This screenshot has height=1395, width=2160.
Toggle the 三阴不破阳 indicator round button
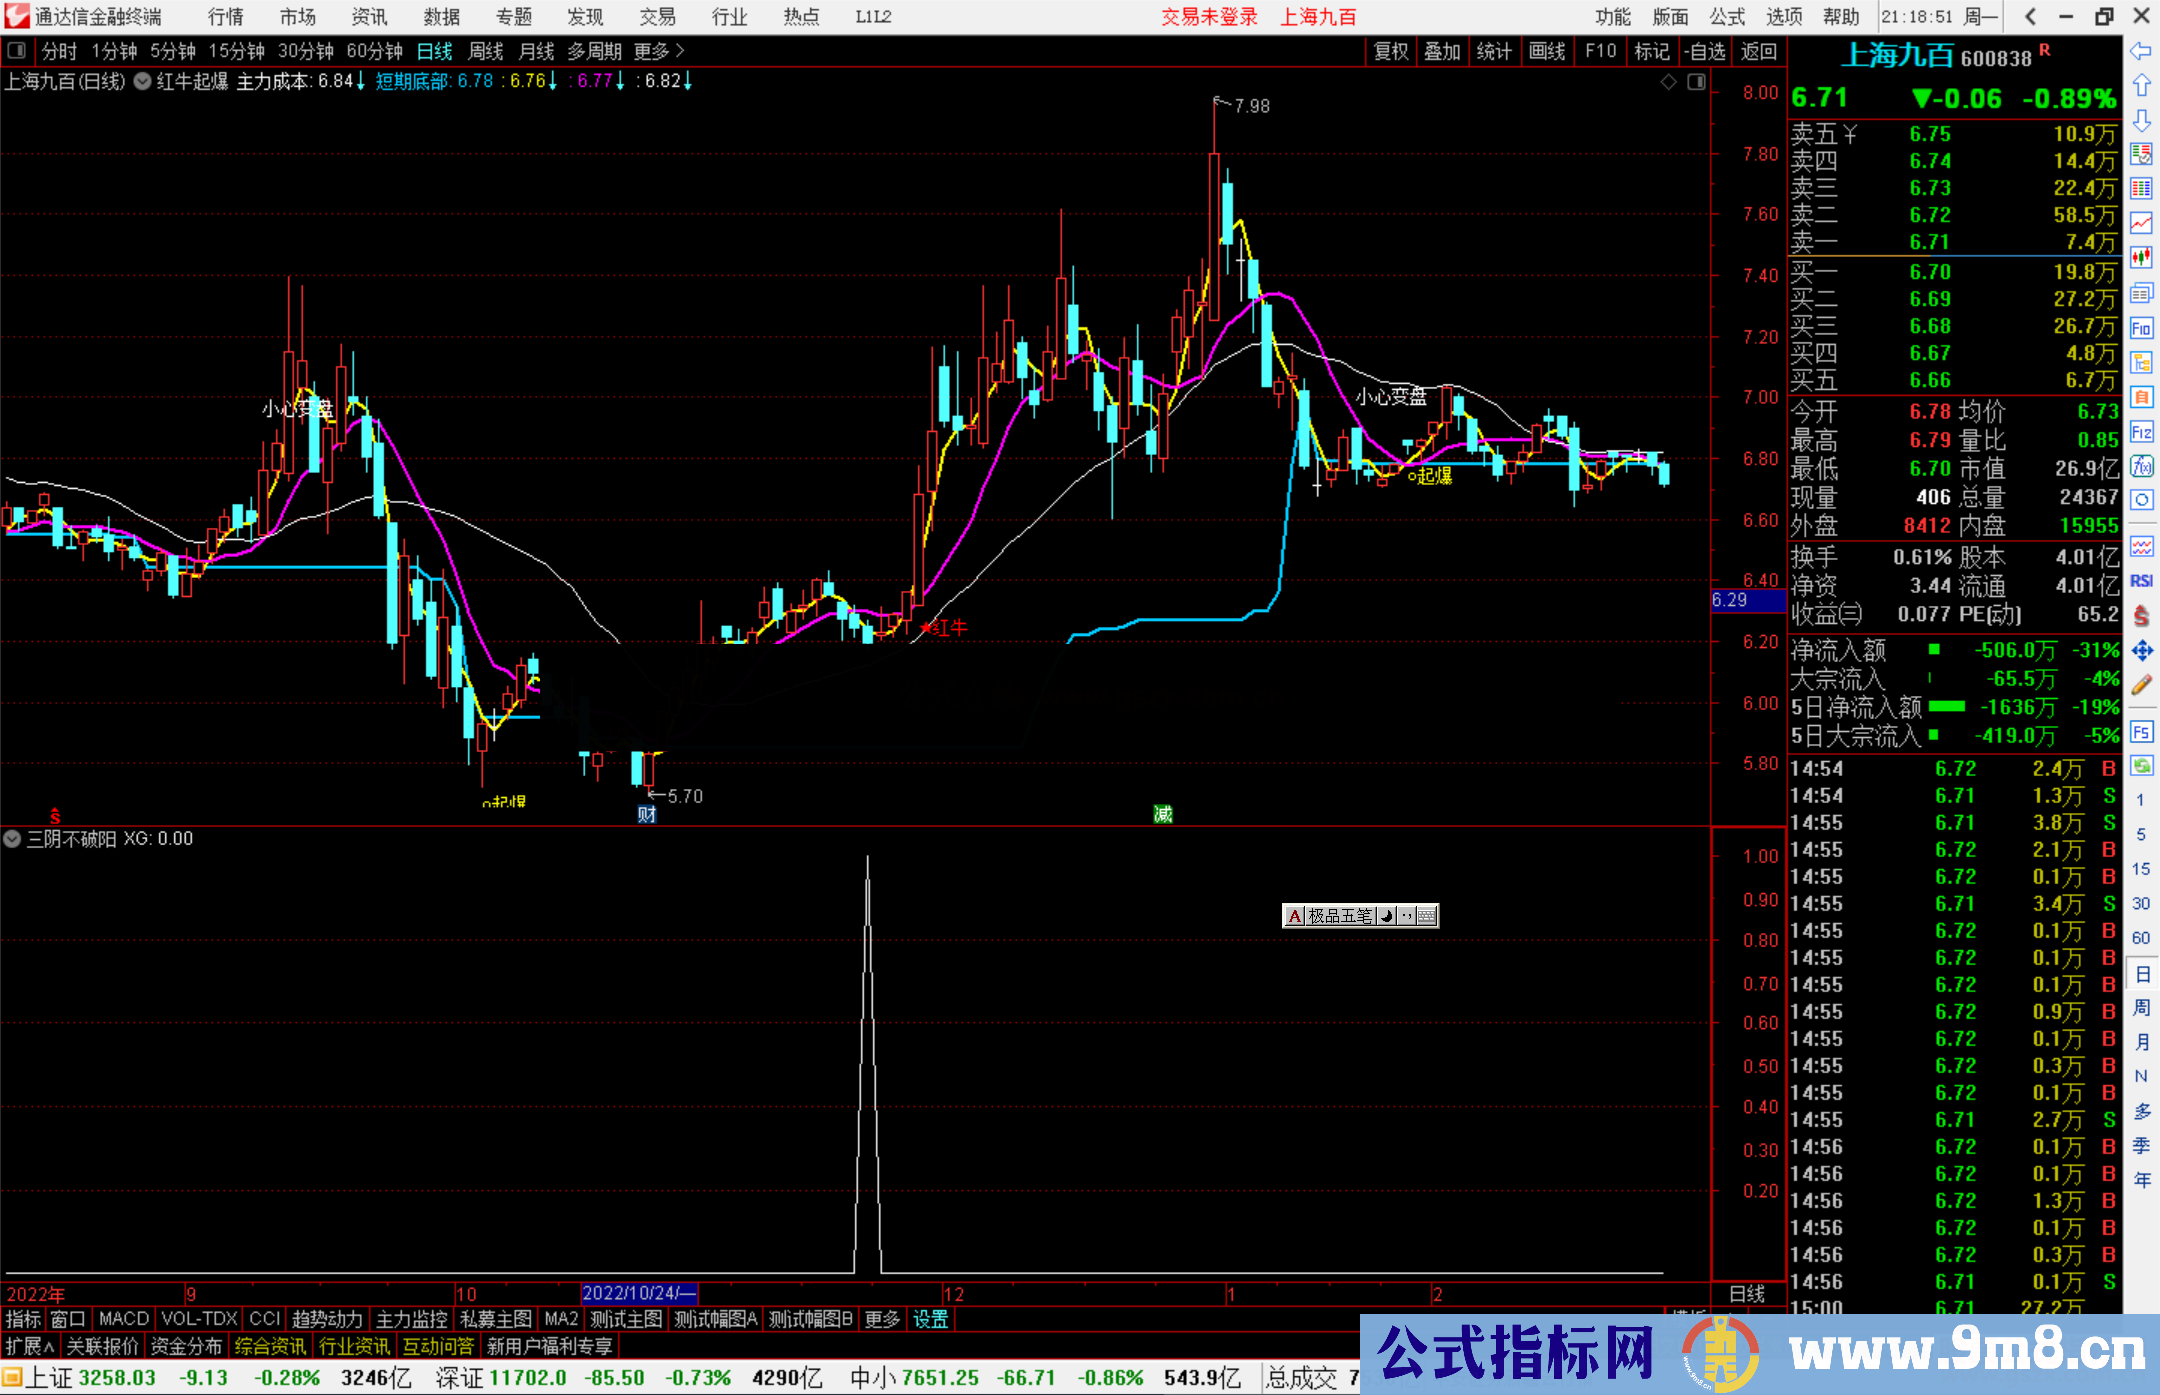(13, 839)
